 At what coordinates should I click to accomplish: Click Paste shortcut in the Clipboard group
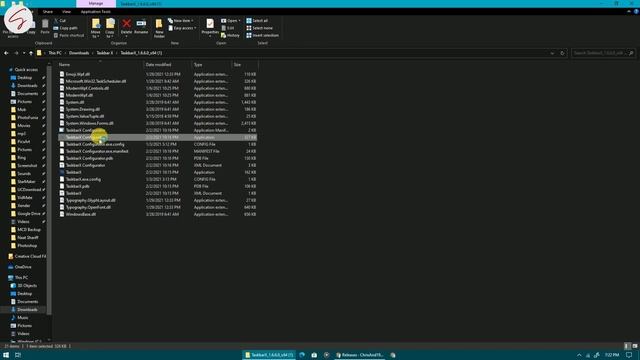pyautogui.click(x=69, y=36)
